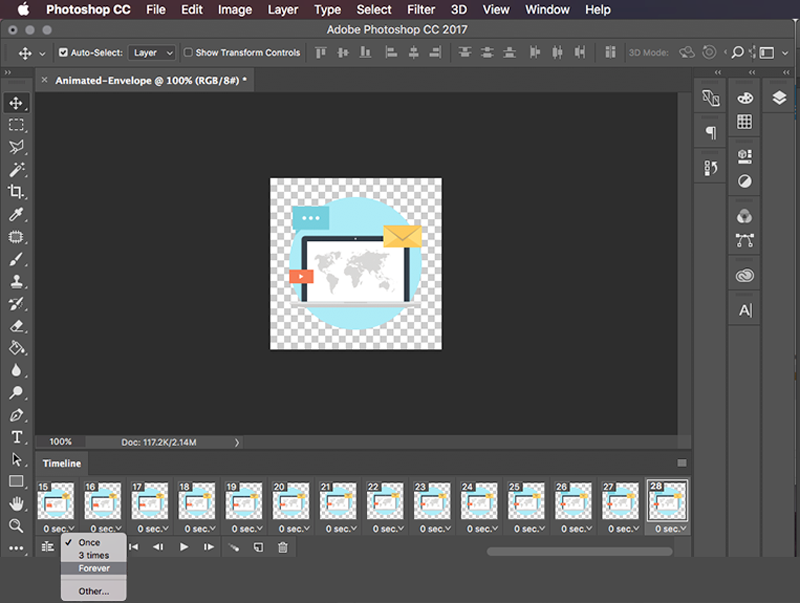Click the tween animation frames icon
This screenshot has width=800, height=603.
coord(234,547)
